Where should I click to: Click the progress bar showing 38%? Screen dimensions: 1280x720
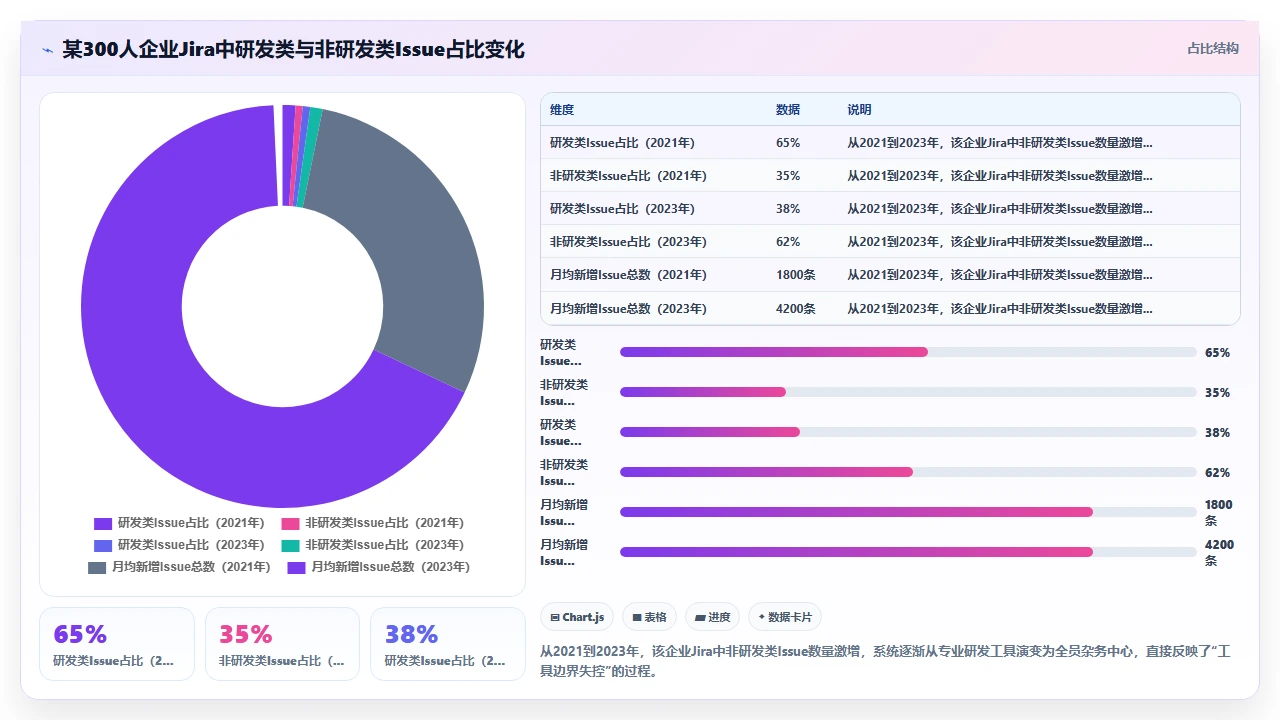[908, 432]
